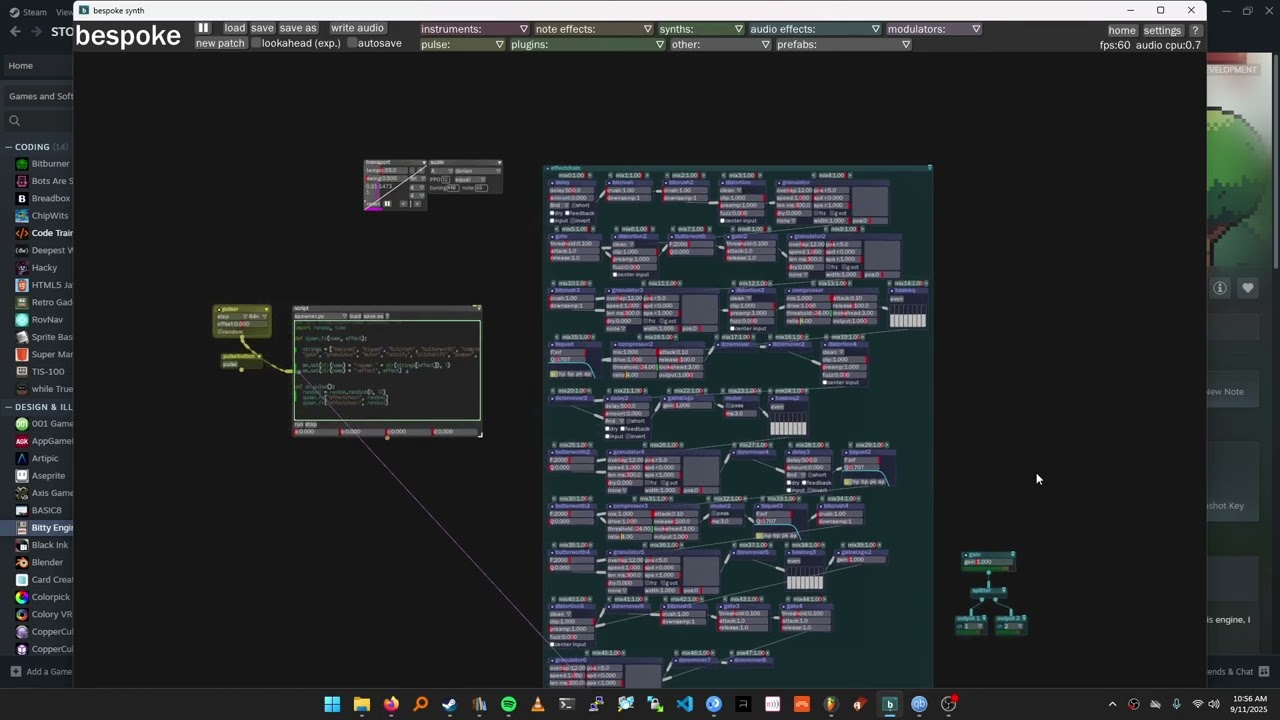The height and width of the screenshot is (720, 1280).
Task: Launch Spotify from the taskbar
Action: tap(508, 705)
